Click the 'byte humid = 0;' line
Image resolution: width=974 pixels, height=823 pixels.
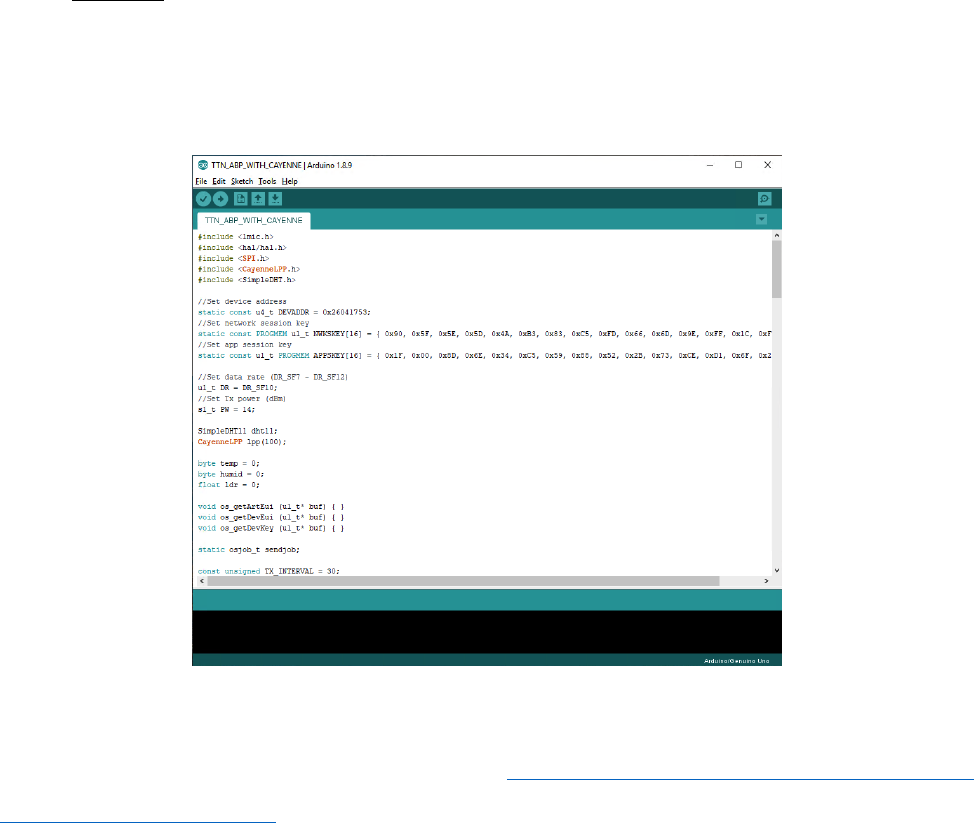pos(231,475)
